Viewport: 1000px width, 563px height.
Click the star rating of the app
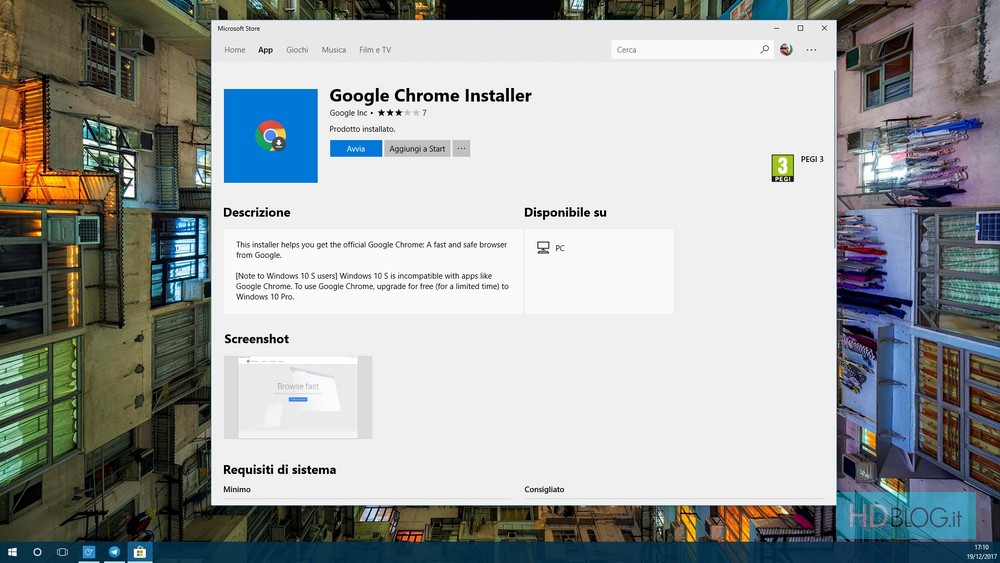[399, 113]
